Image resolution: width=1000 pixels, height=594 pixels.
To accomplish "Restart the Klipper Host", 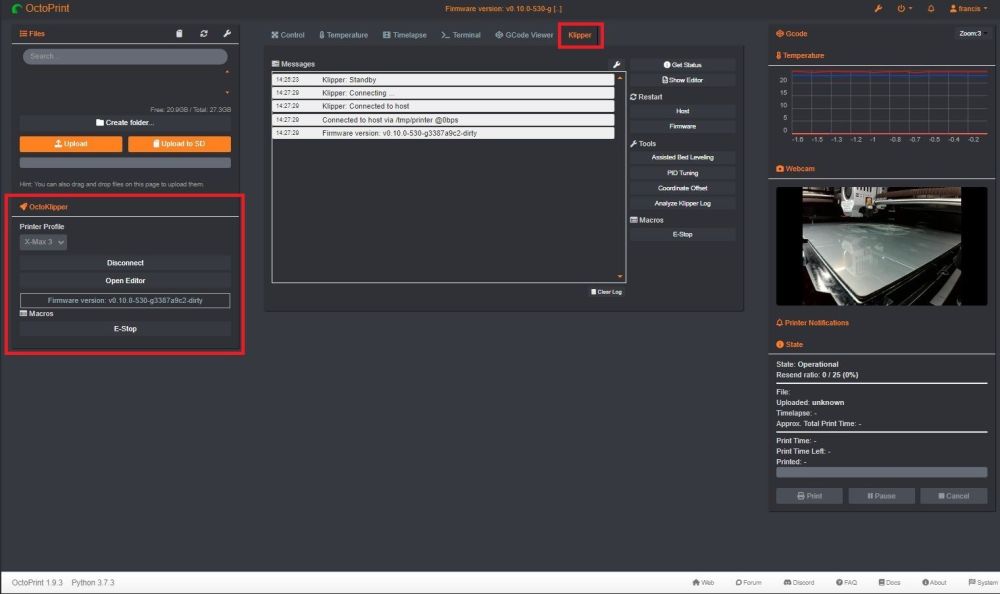I will point(682,111).
